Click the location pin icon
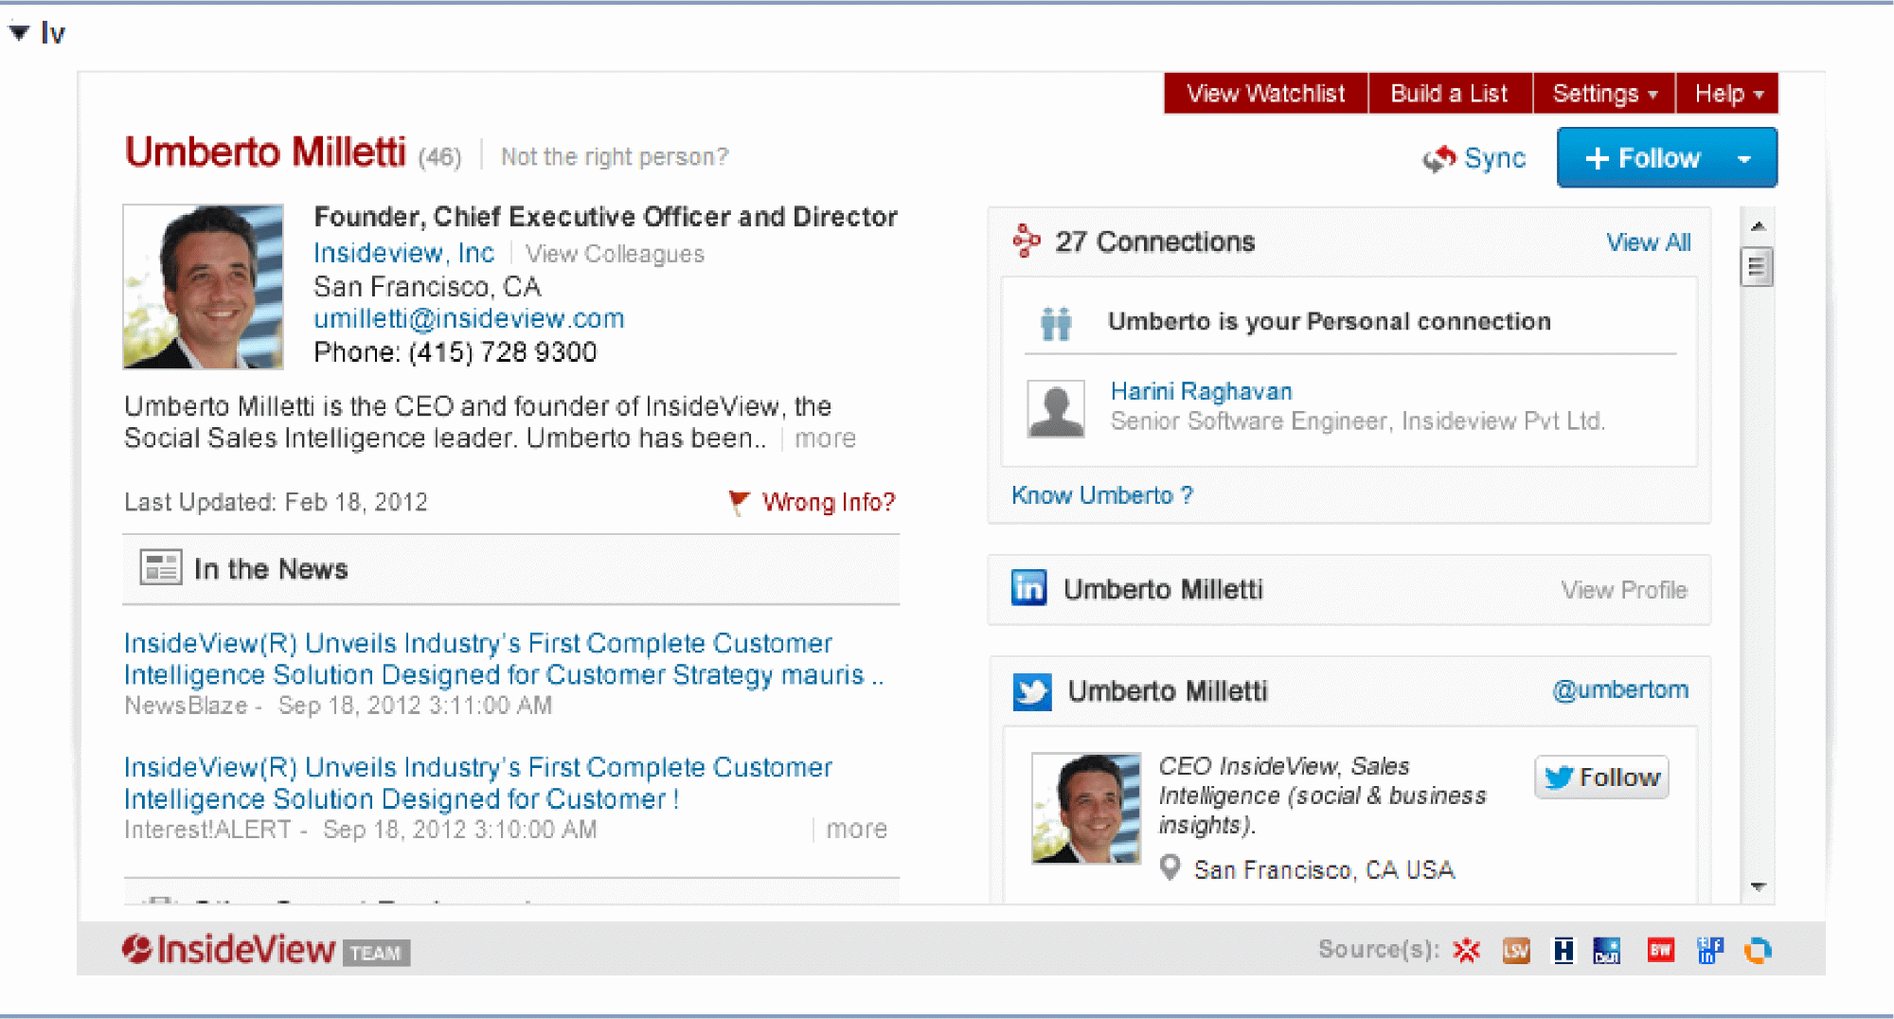The height and width of the screenshot is (1019, 1894). tap(1170, 868)
